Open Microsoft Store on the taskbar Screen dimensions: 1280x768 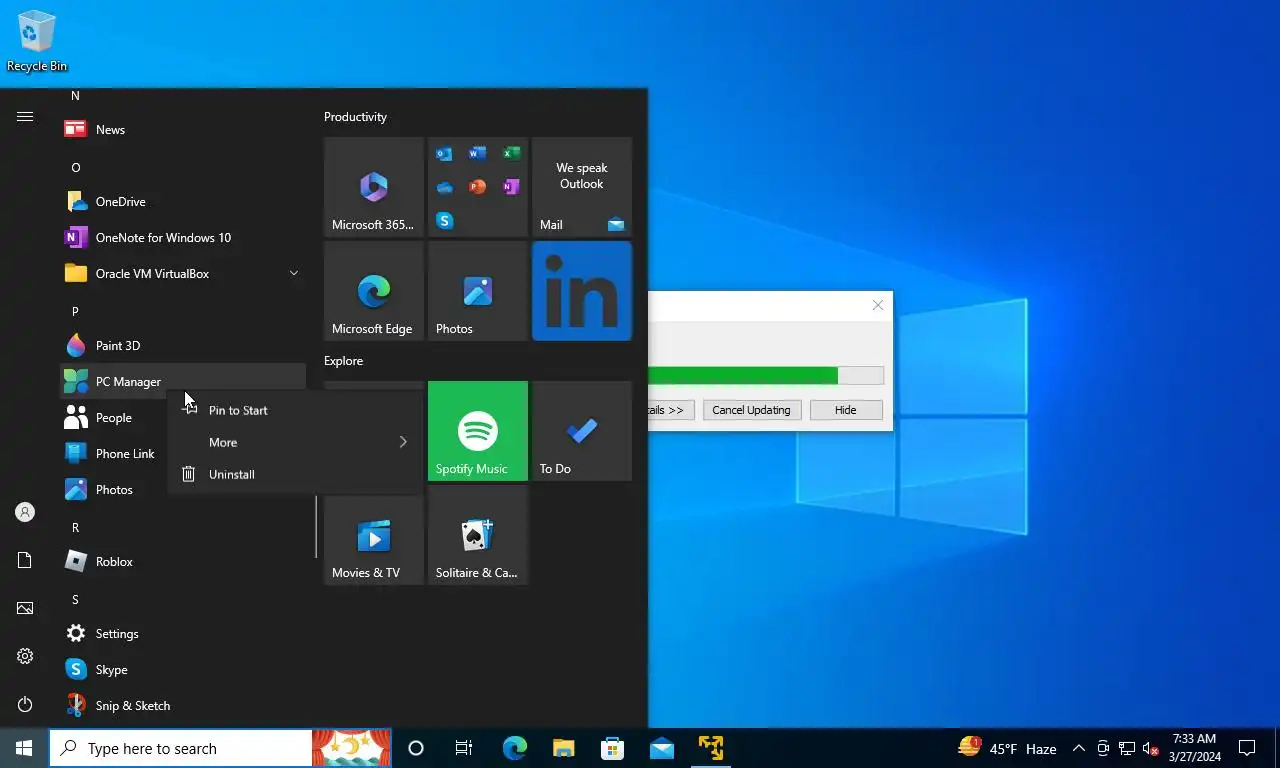[x=612, y=748]
